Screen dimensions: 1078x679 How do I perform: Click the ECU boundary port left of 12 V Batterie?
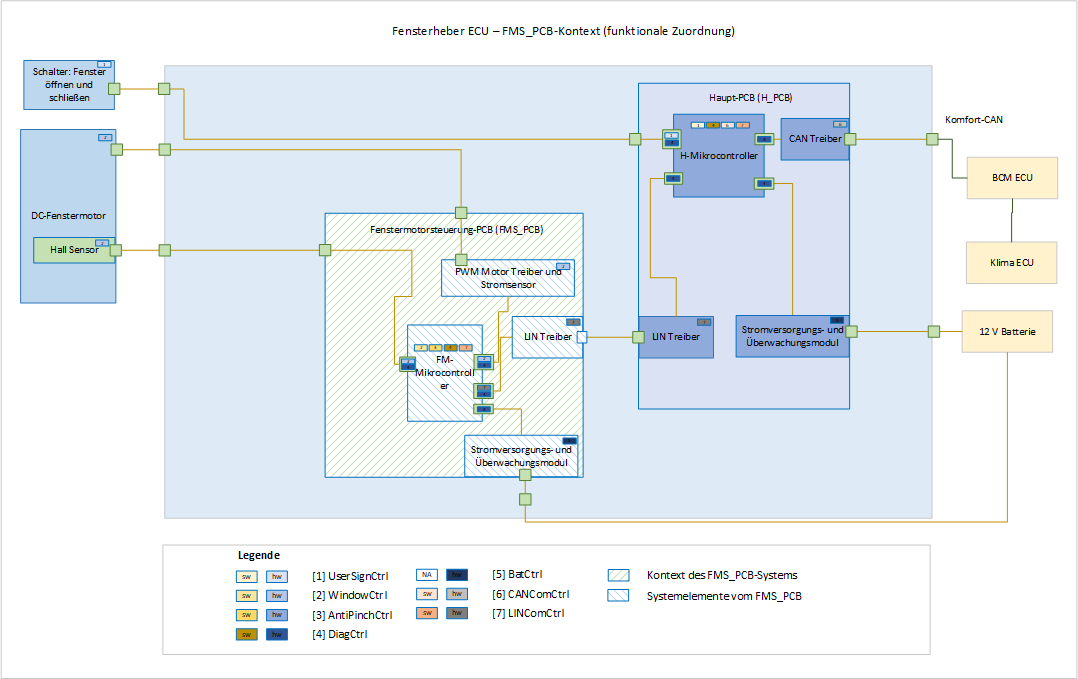(934, 332)
